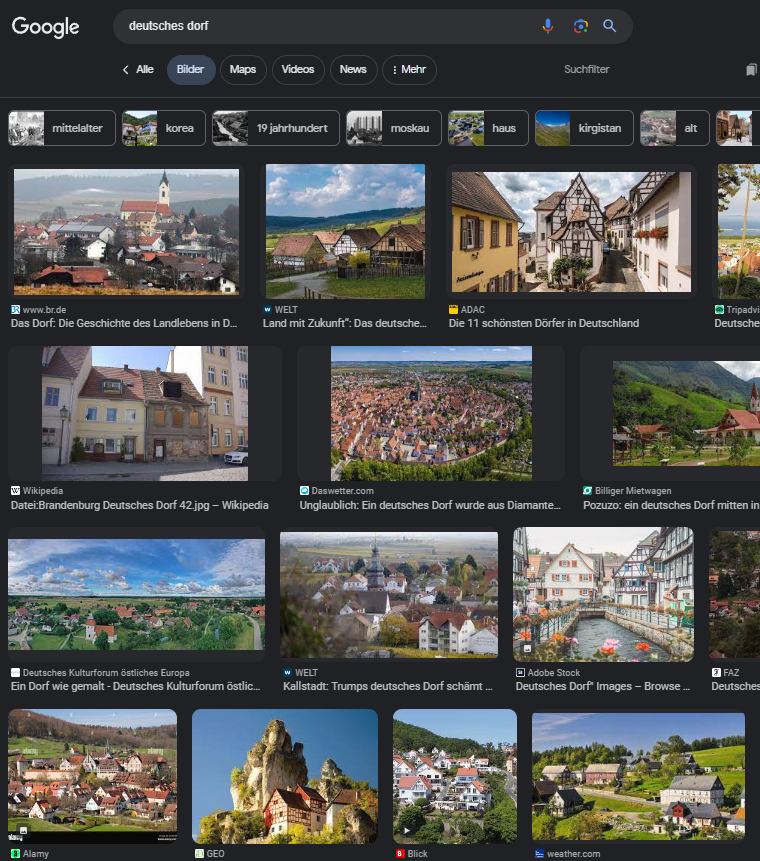Open the Suchfilter options
Image resolution: width=760 pixels, height=861 pixels.
point(586,69)
